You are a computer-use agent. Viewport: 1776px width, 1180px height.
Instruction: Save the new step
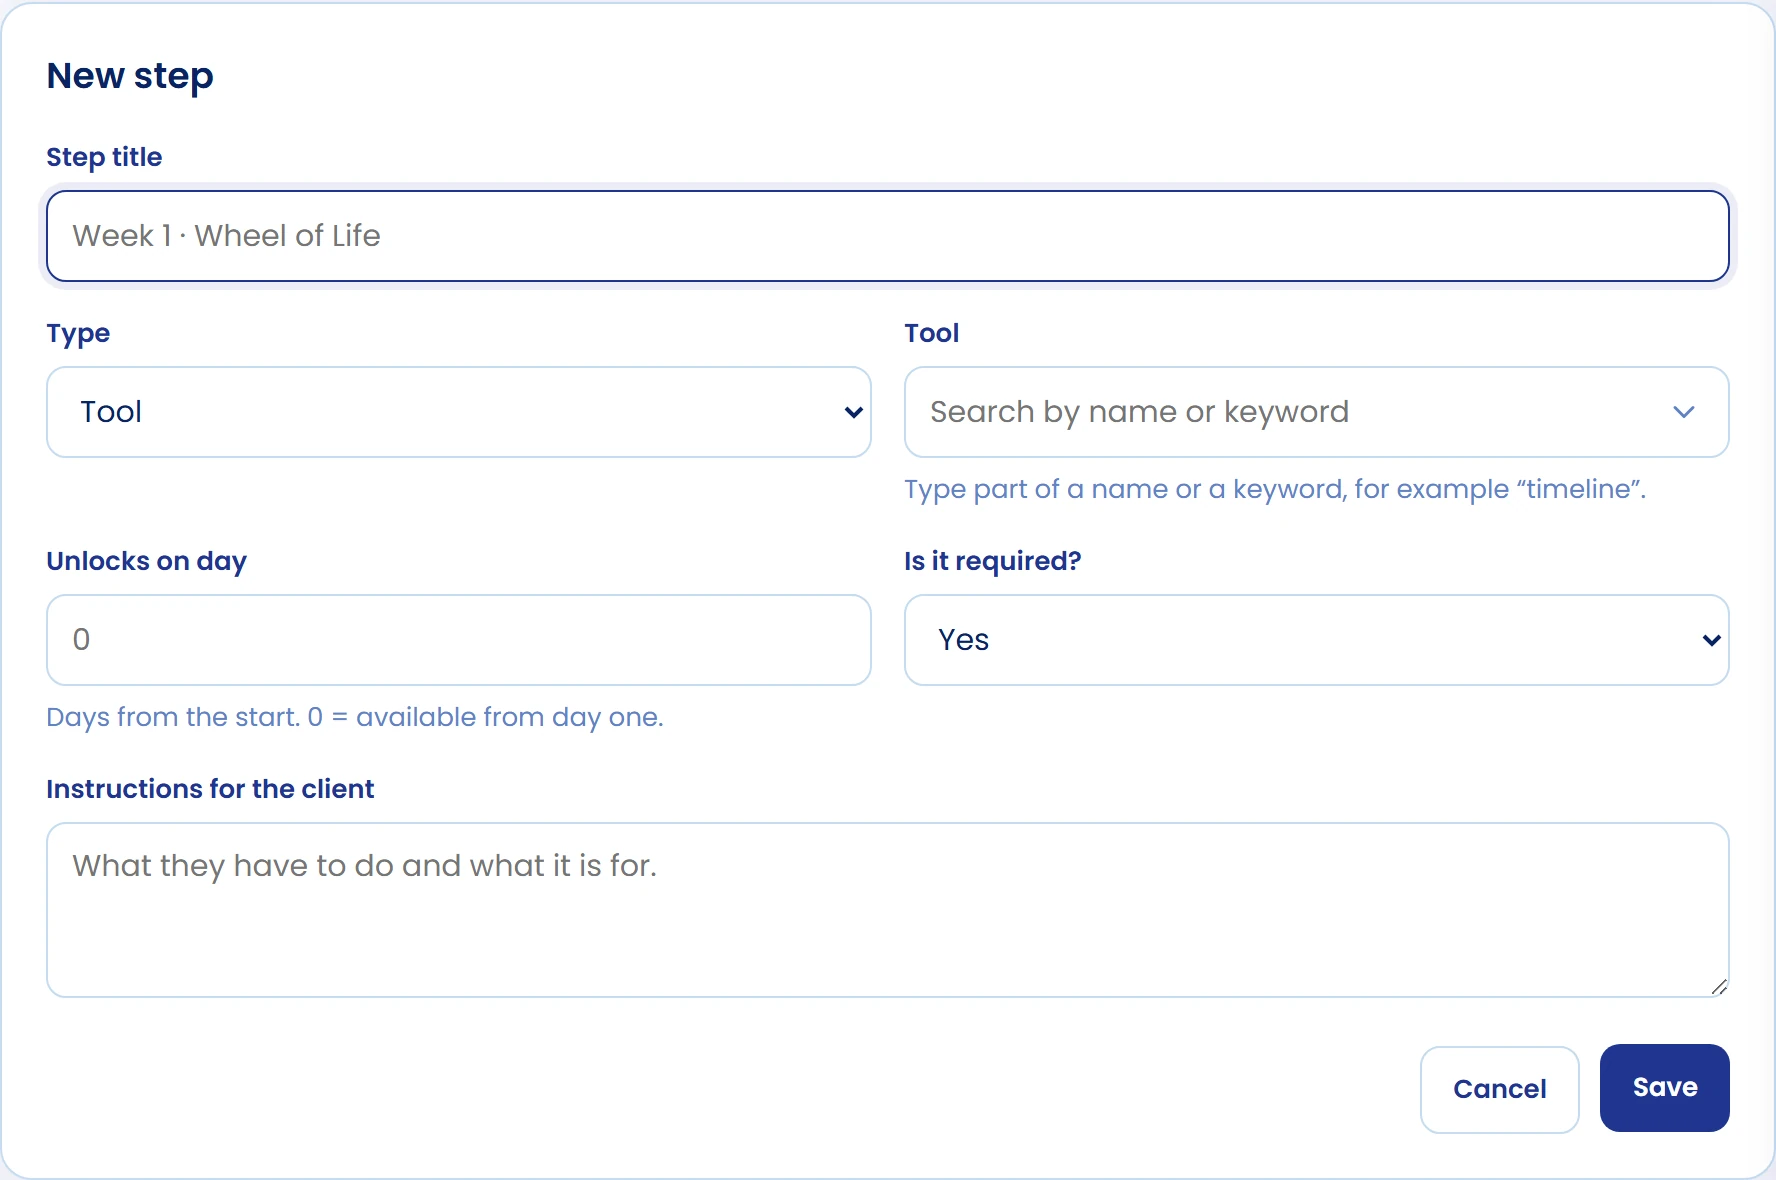tap(1664, 1088)
